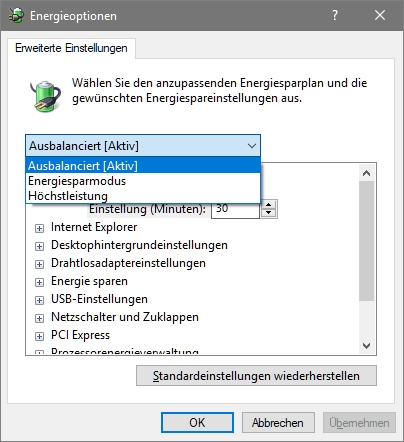Expand Drahtlosadaptereinstellungen plus icon

pyautogui.click(x=39, y=264)
